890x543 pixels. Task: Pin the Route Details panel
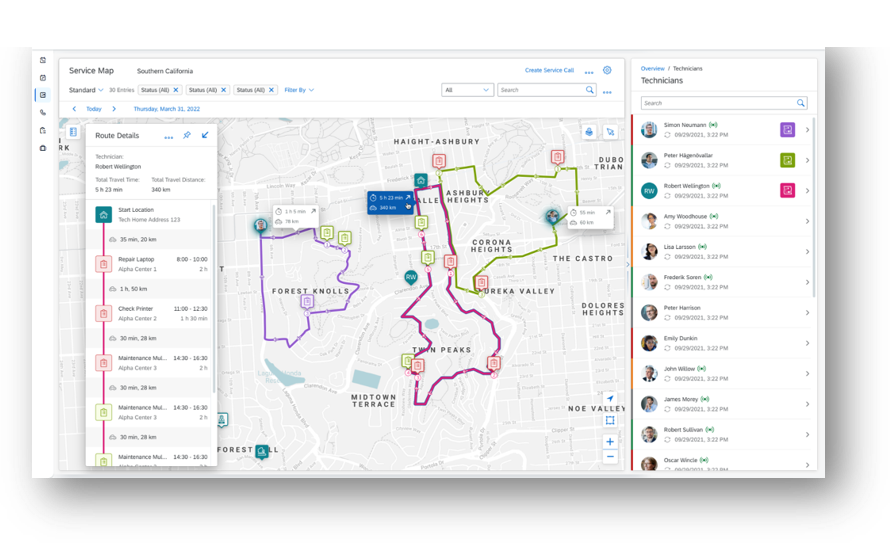tap(186, 135)
